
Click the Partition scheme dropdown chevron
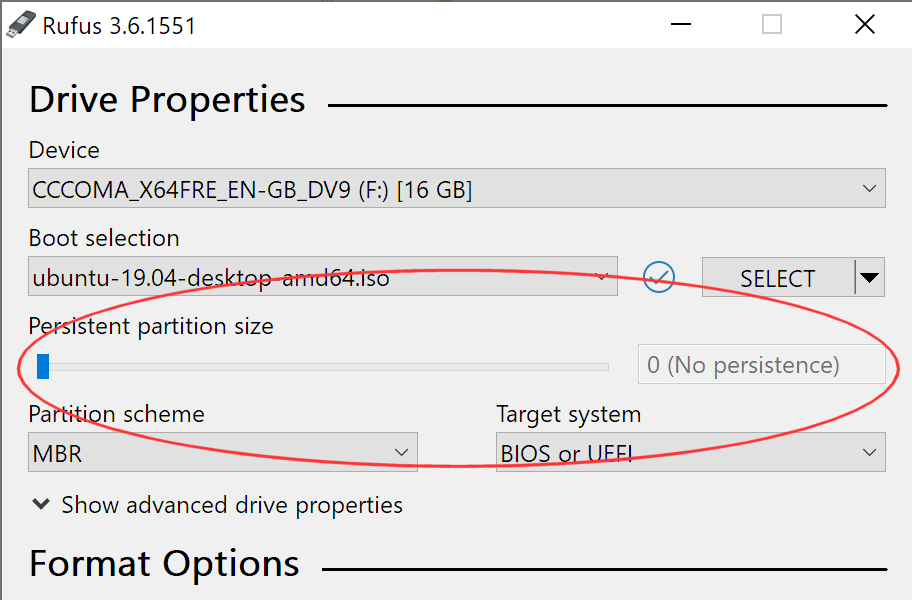pos(401,452)
